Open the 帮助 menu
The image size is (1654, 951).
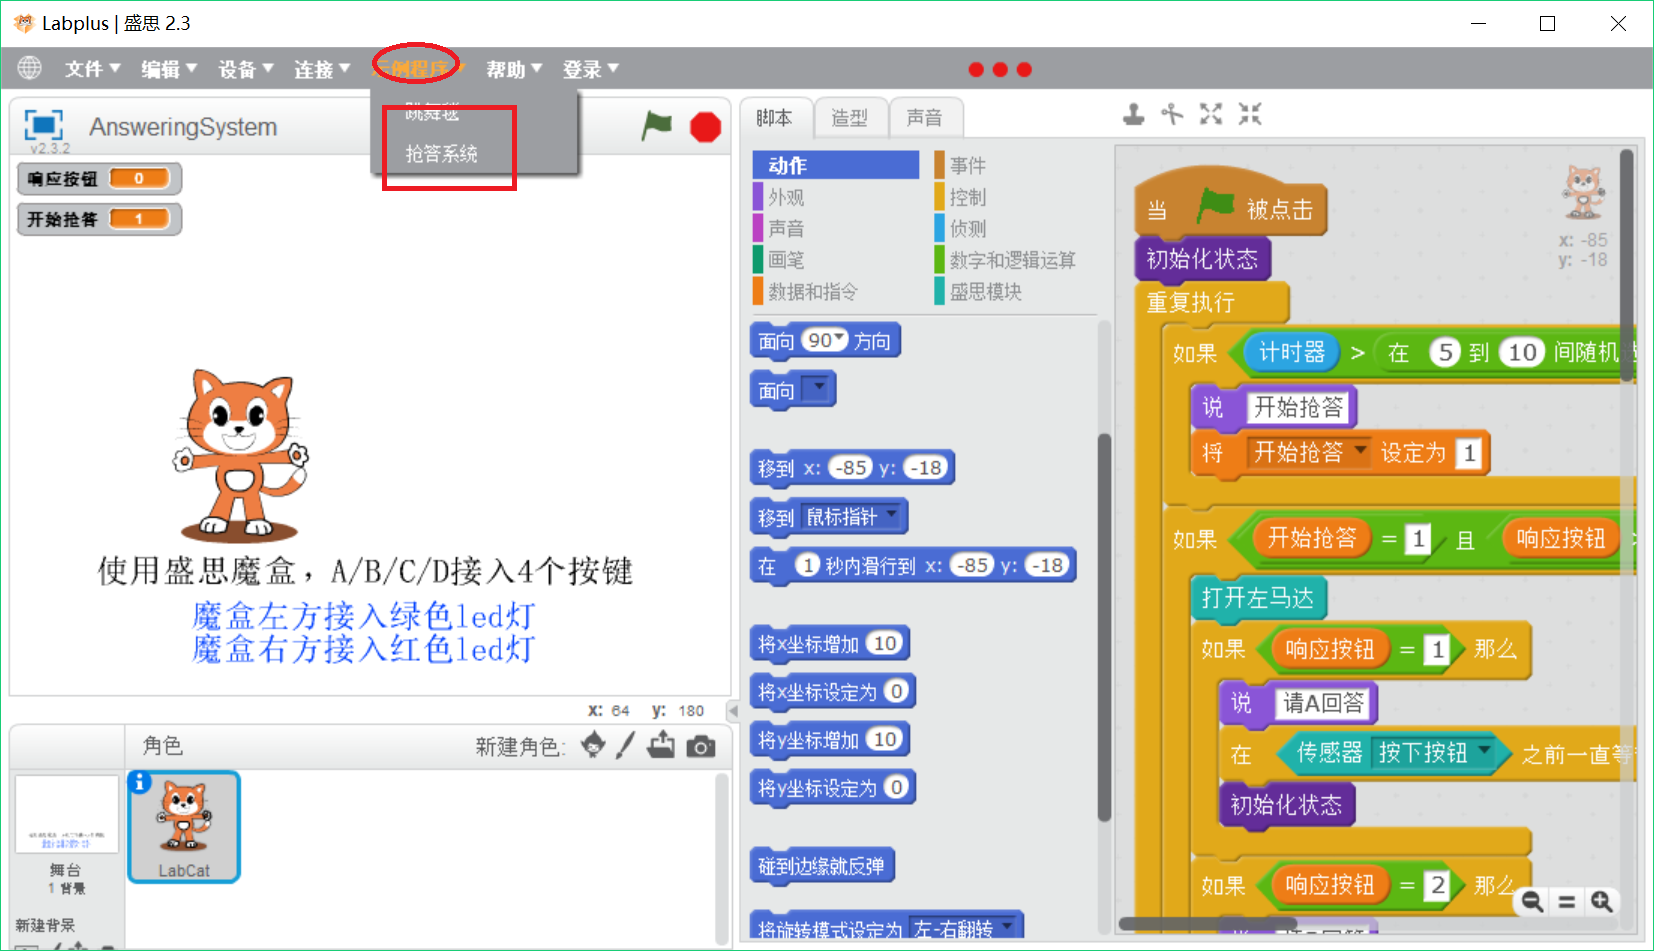[514, 69]
